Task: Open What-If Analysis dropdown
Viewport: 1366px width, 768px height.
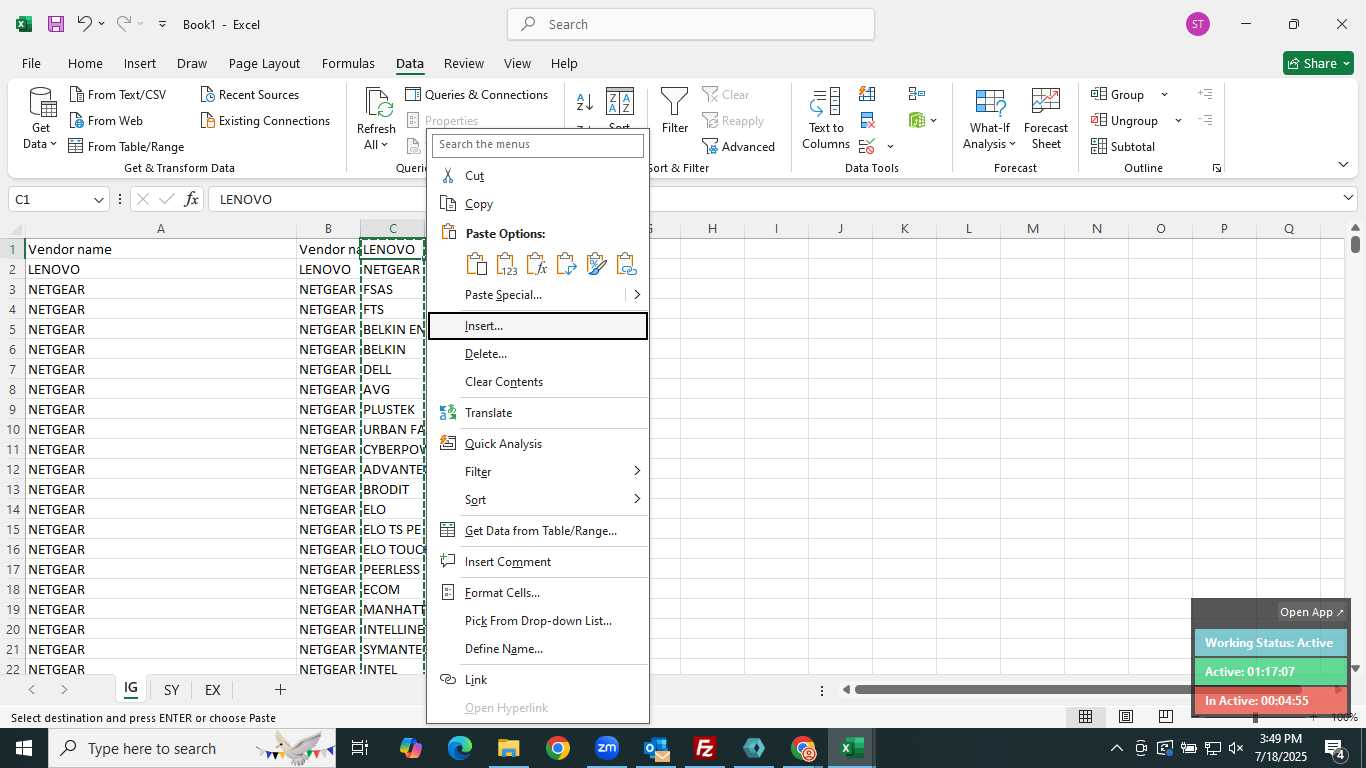Action: click(x=989, y=119)
